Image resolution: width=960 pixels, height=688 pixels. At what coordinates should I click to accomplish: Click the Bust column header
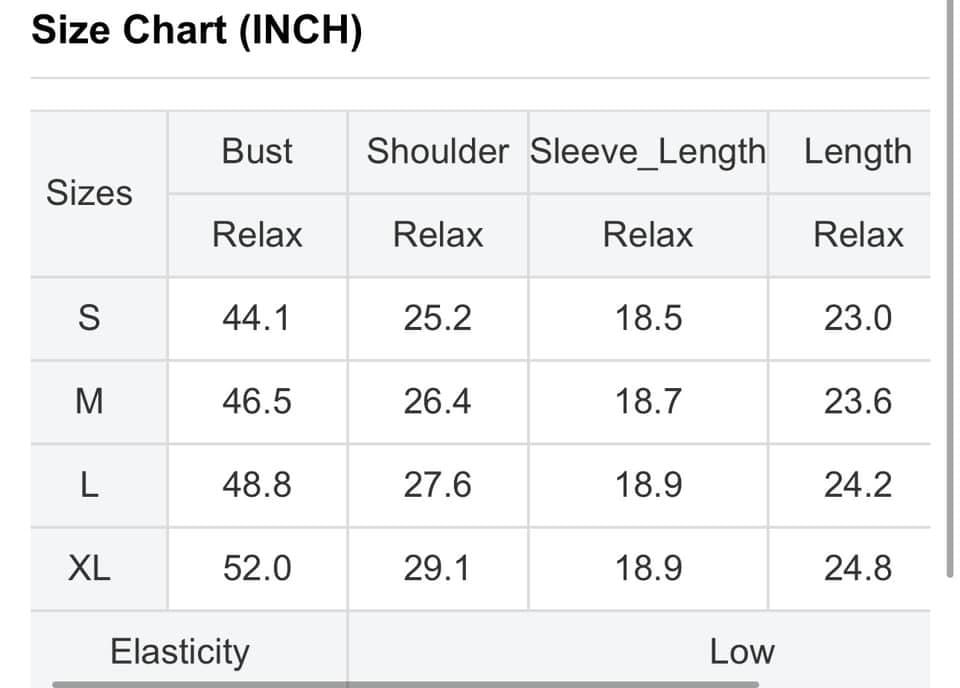tap(258, 152)
